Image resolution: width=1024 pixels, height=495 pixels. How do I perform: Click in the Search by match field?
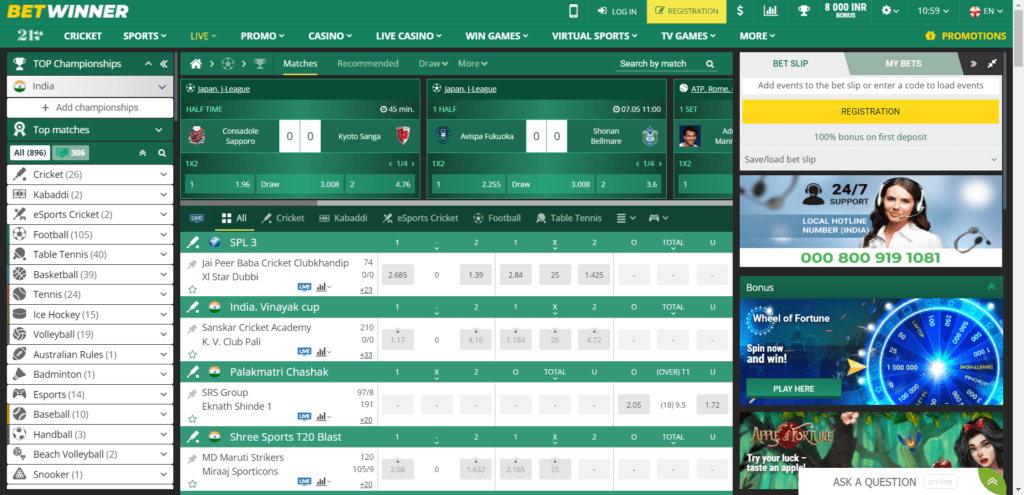coord(660,63)
